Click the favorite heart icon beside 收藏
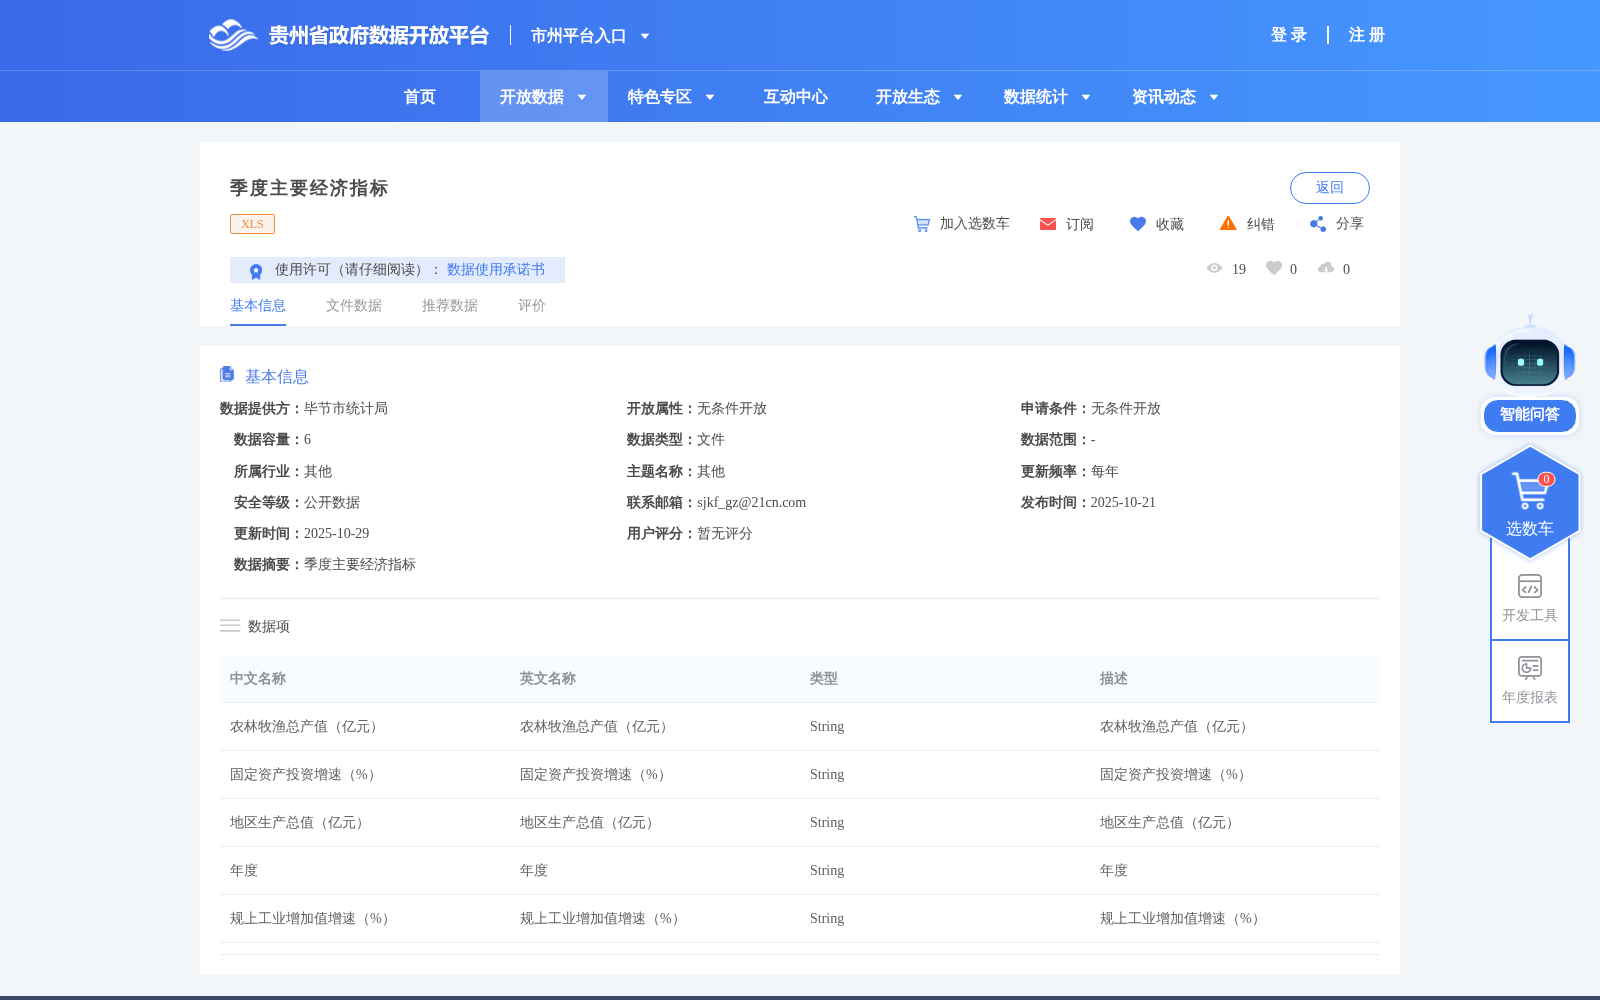Viewport: 1600px width, 1000px height. pos(1138,224)
